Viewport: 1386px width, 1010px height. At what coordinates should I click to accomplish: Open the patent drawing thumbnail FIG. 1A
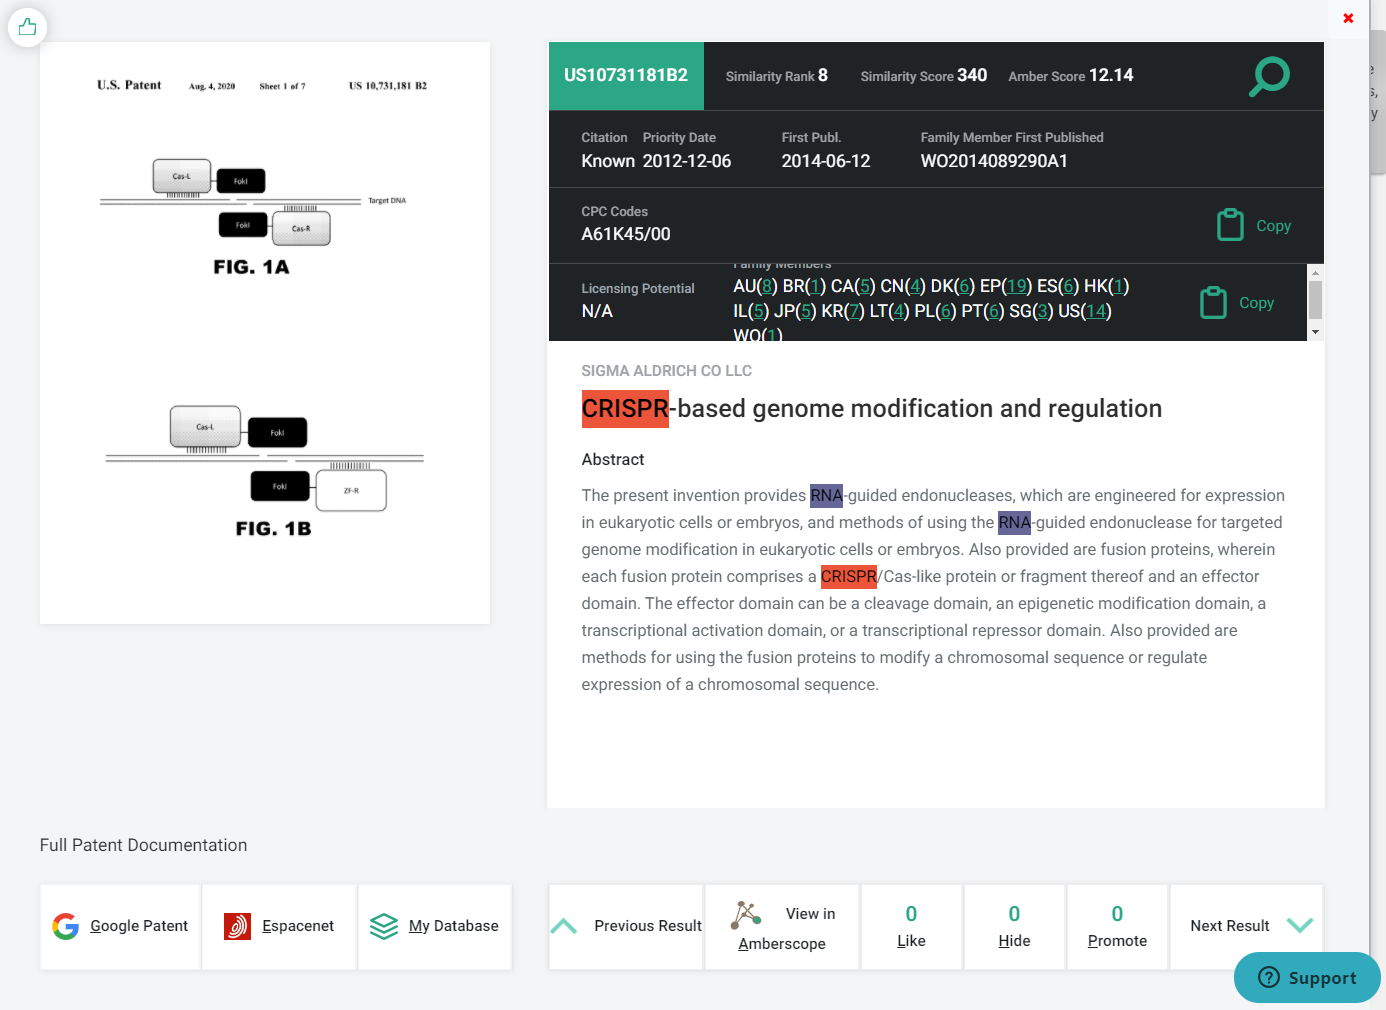(x=265, y=333)
